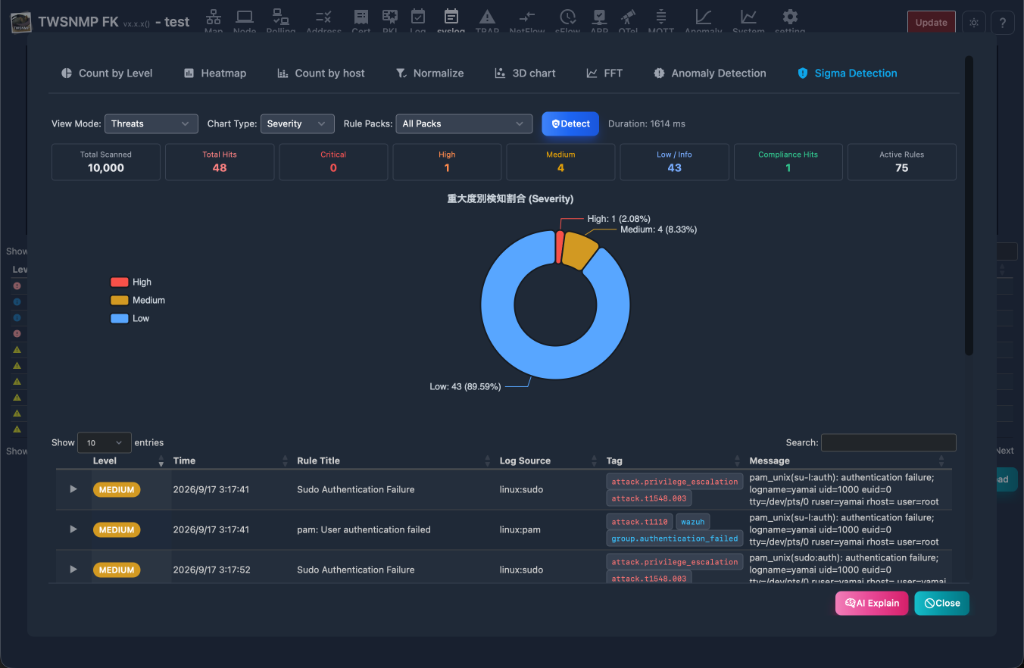Toggle the High series in chart legend
The image size is (1024, 668).
(131, 282)
